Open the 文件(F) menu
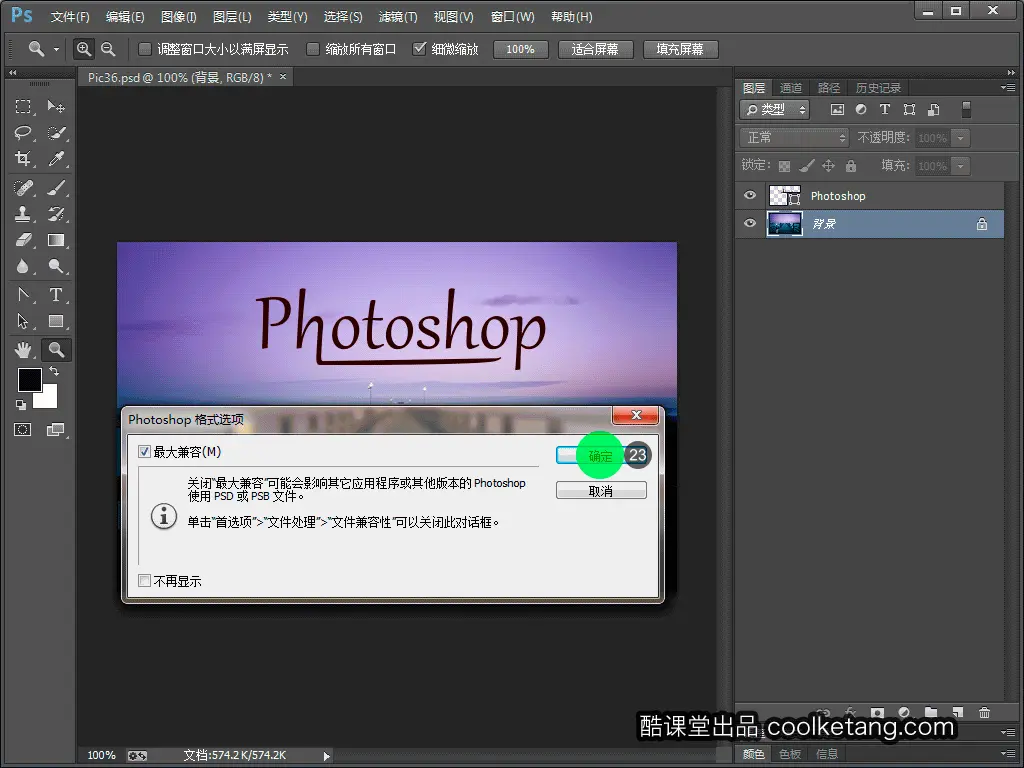Viewport: 1024px width, 768px height. click(70, 17)
